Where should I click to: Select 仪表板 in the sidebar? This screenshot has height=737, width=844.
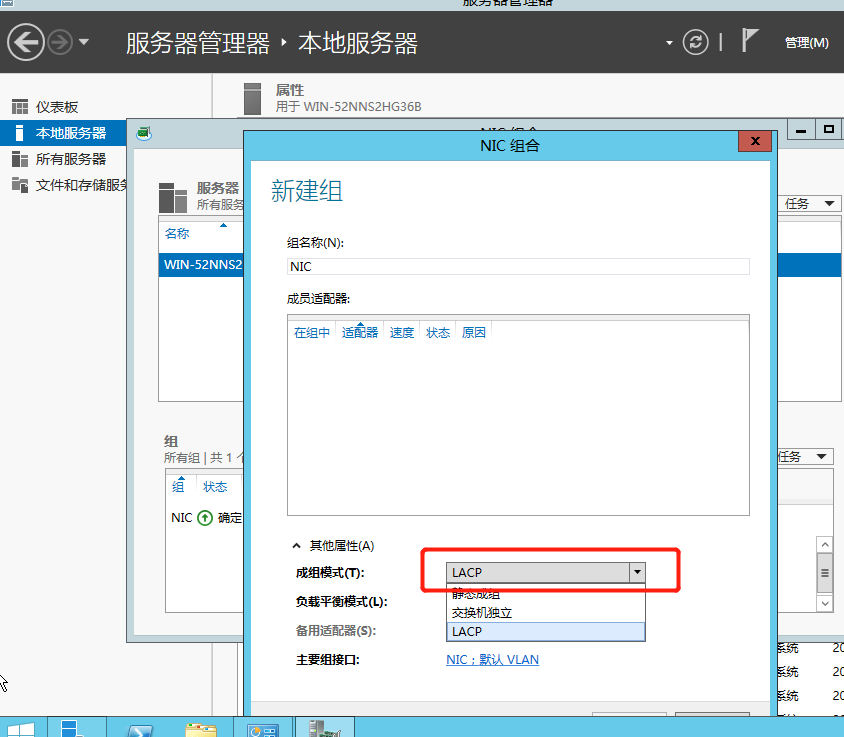point(57,107)
